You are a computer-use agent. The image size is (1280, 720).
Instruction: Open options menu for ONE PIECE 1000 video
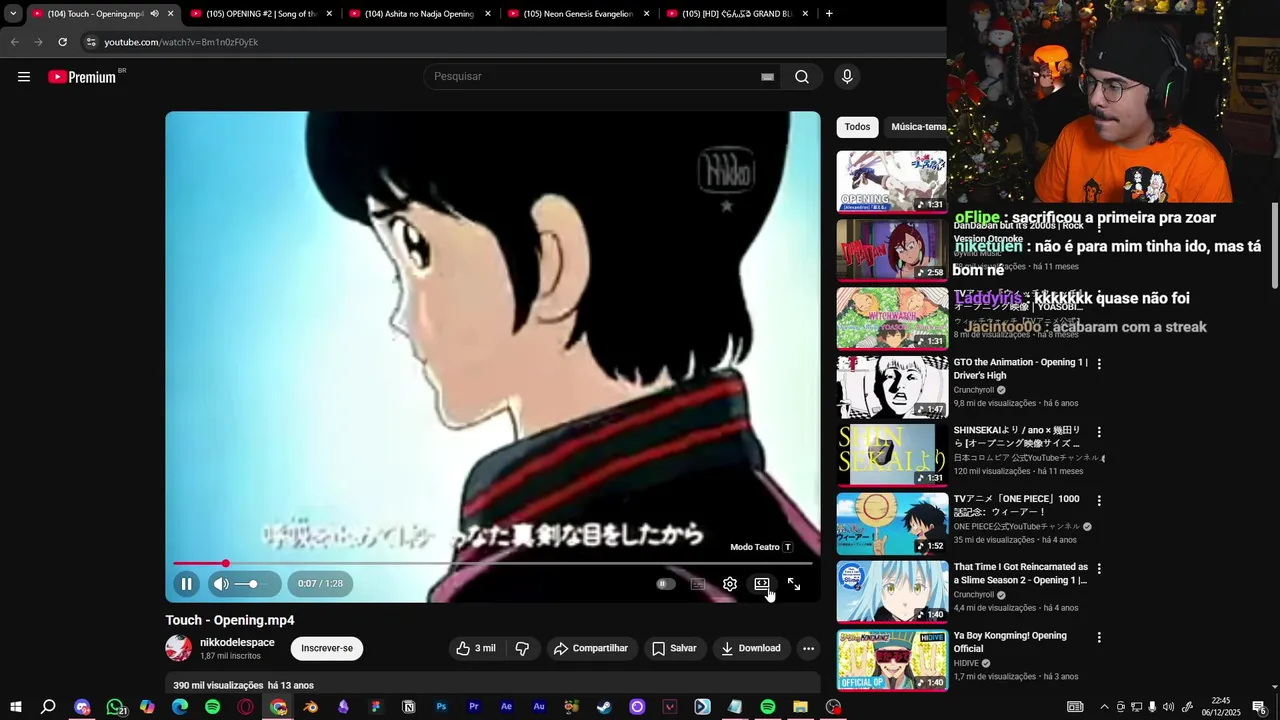pos(1099,500)
